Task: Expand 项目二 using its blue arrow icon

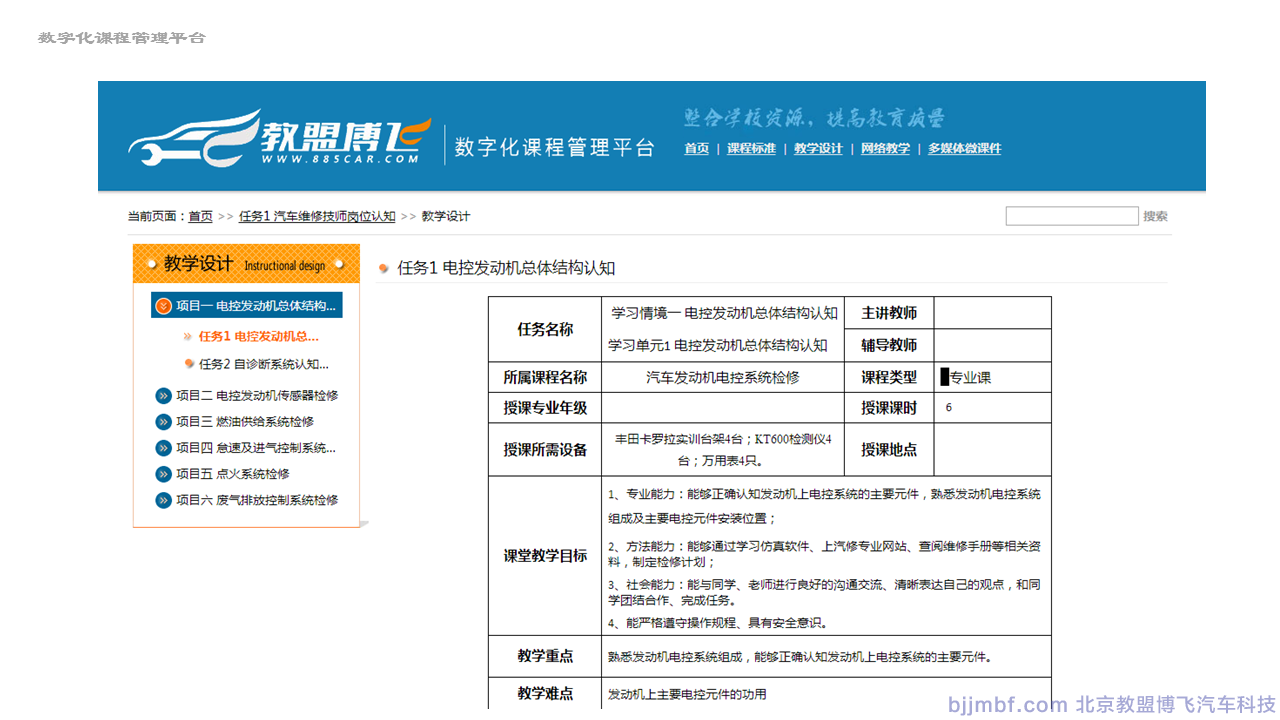Action: pyautogui.click(x=163, y=395)
